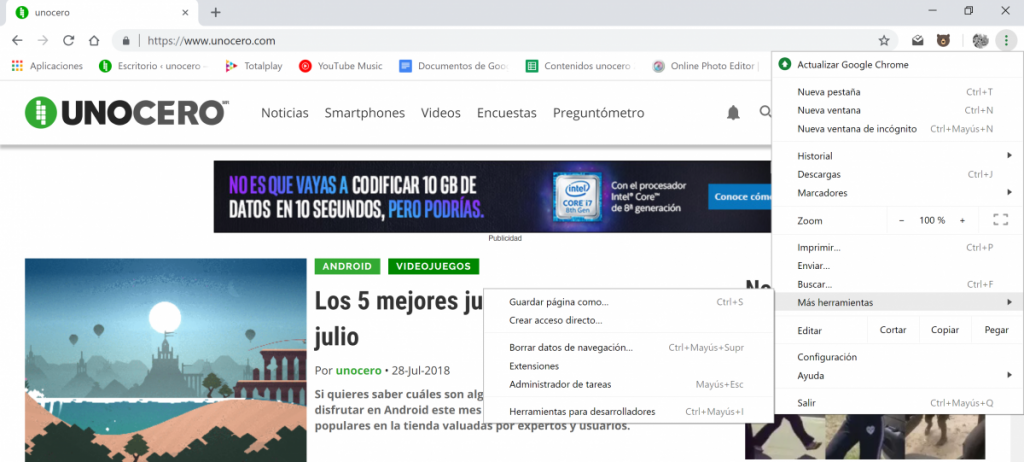
Task: Open Online Photo Editor bookmark
Action: 705,66
